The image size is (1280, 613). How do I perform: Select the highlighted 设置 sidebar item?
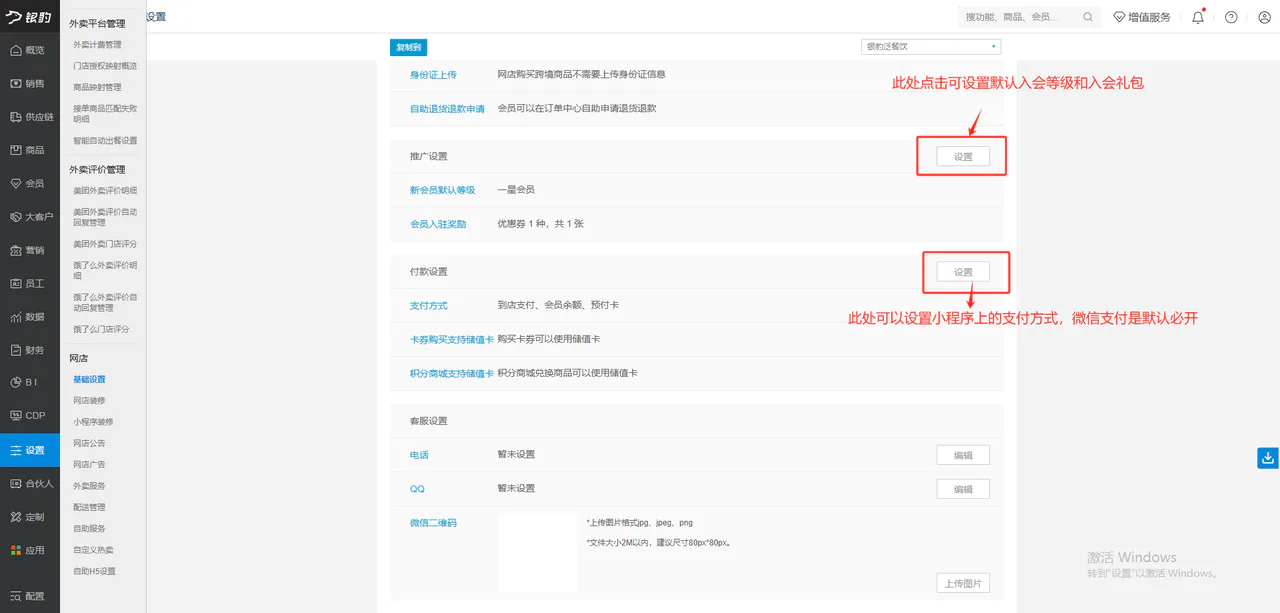pyautogui.click(x=29, y=450)
